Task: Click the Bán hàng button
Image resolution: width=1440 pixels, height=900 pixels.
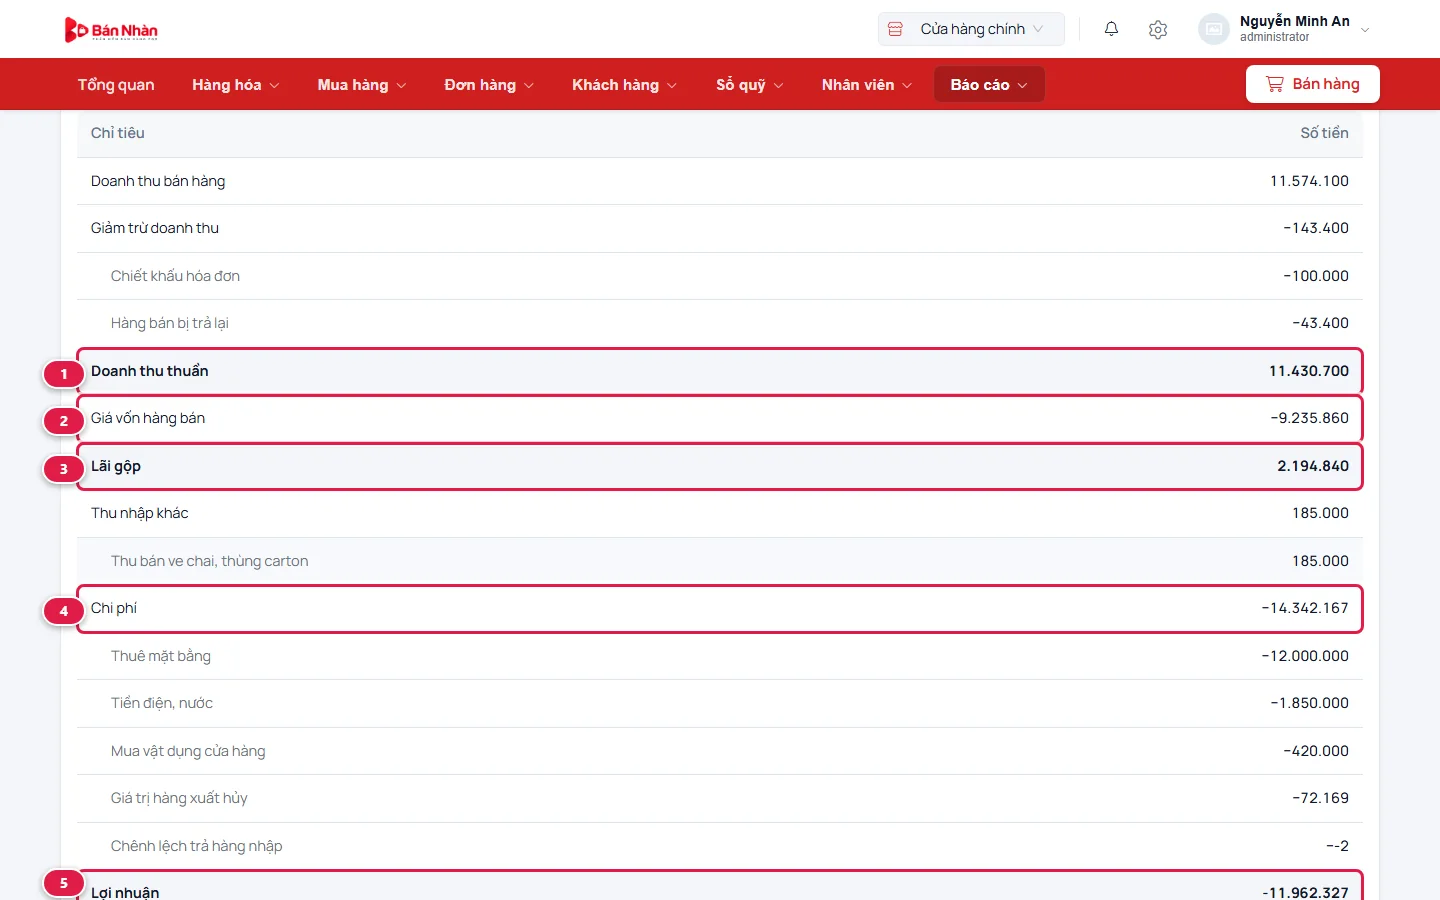Action: [x=1312, y=84]
